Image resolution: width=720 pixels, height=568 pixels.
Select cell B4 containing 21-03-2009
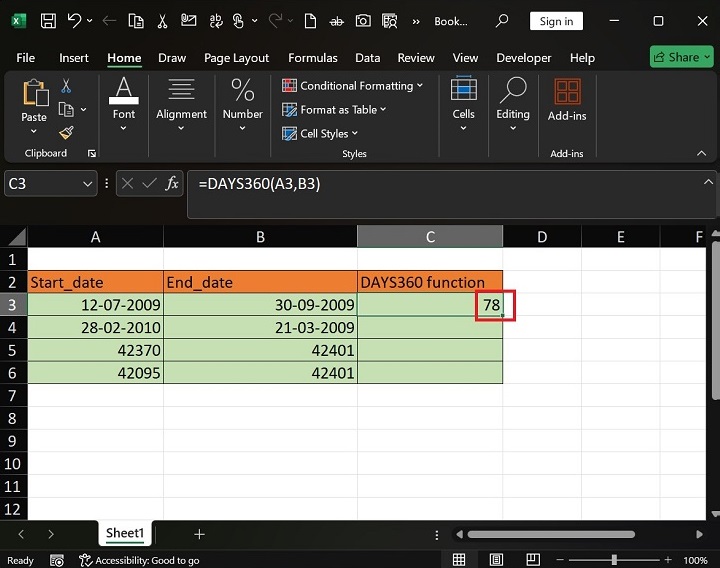[x=260, y=328]
